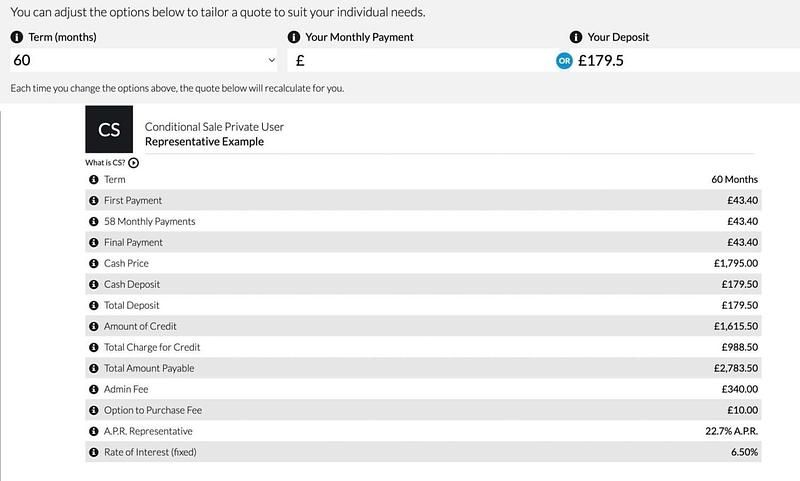Viewport: 800px width, 481px height.
Task: Click info icon for Amount of Credit
Action: click(x=94, y=326)
